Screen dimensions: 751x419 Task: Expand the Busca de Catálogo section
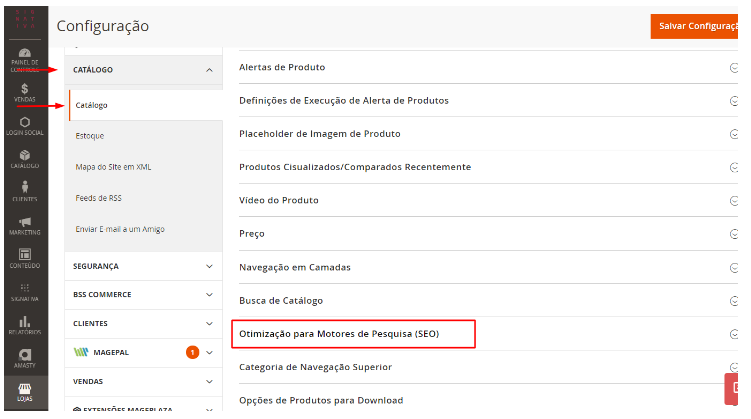294,300
